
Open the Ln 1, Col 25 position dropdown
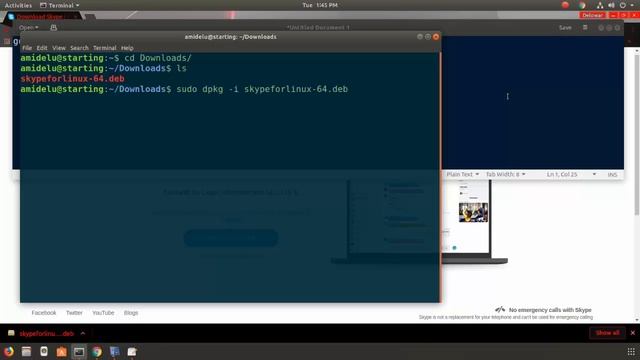[x=571, y=174]
